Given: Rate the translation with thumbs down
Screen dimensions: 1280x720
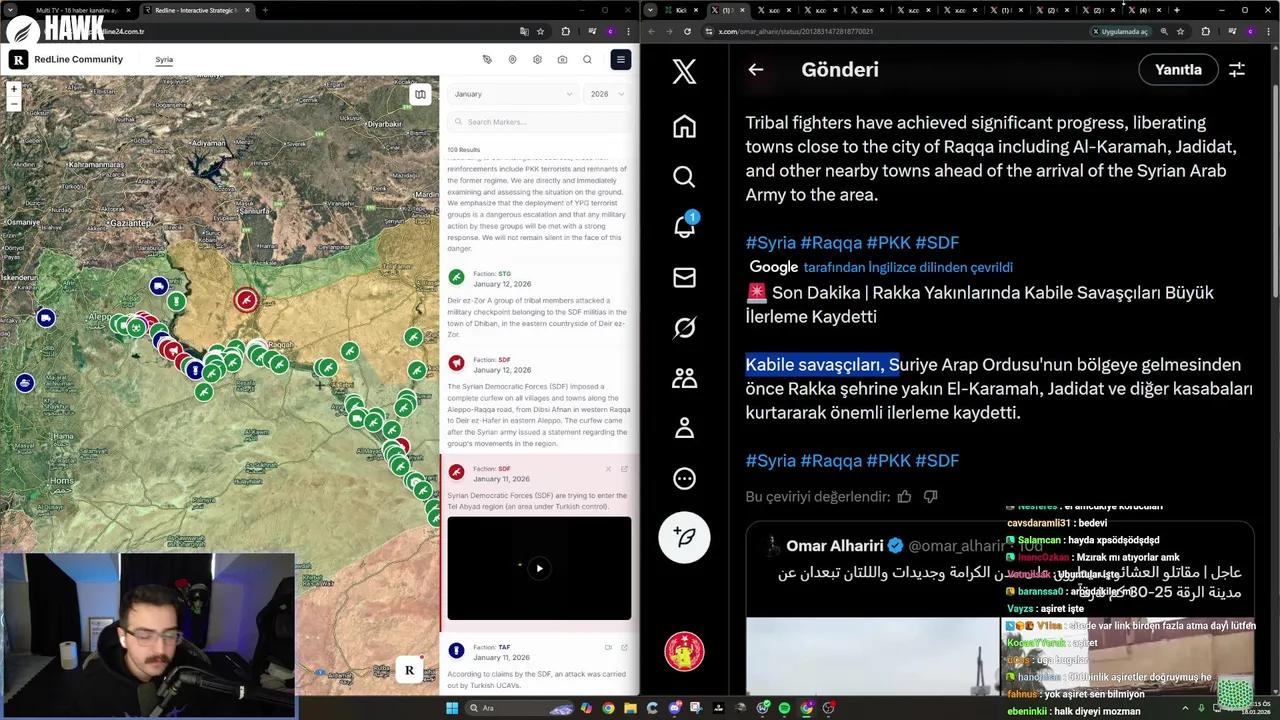Looking at the screenshot, I should pos(930,496).
